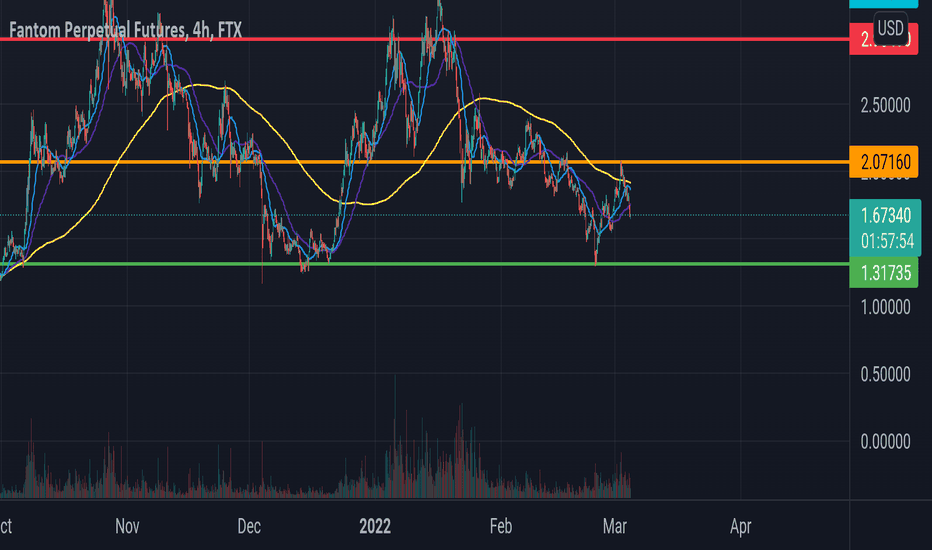Click the Feb label on time axis
The height and width of the screenshot is (550, 932).
[x=501, y=526]
